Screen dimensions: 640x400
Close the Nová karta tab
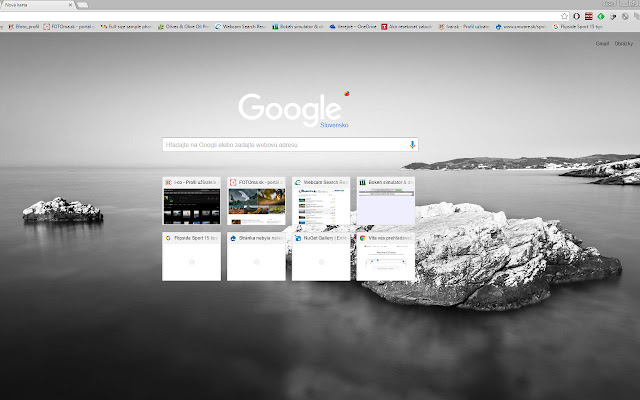click(70, 5)
